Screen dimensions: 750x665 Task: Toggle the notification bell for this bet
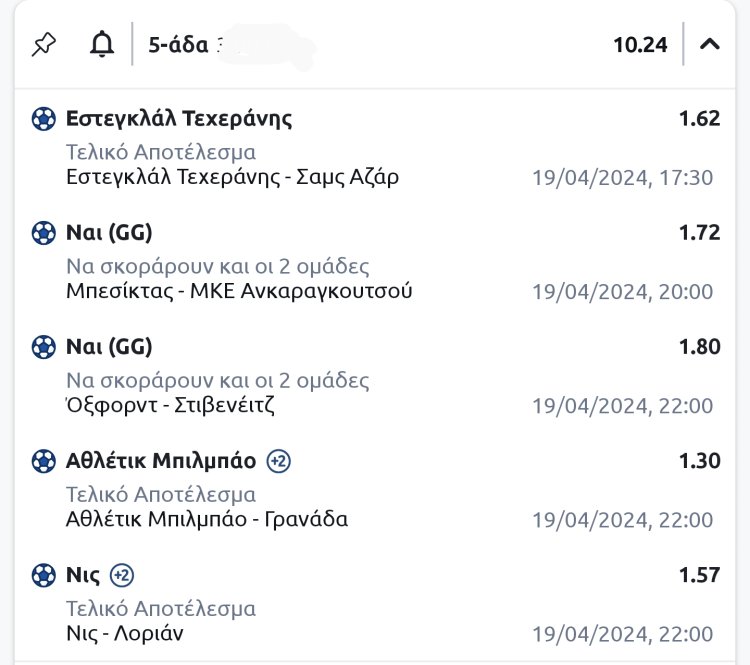click(x=101, y=45)
